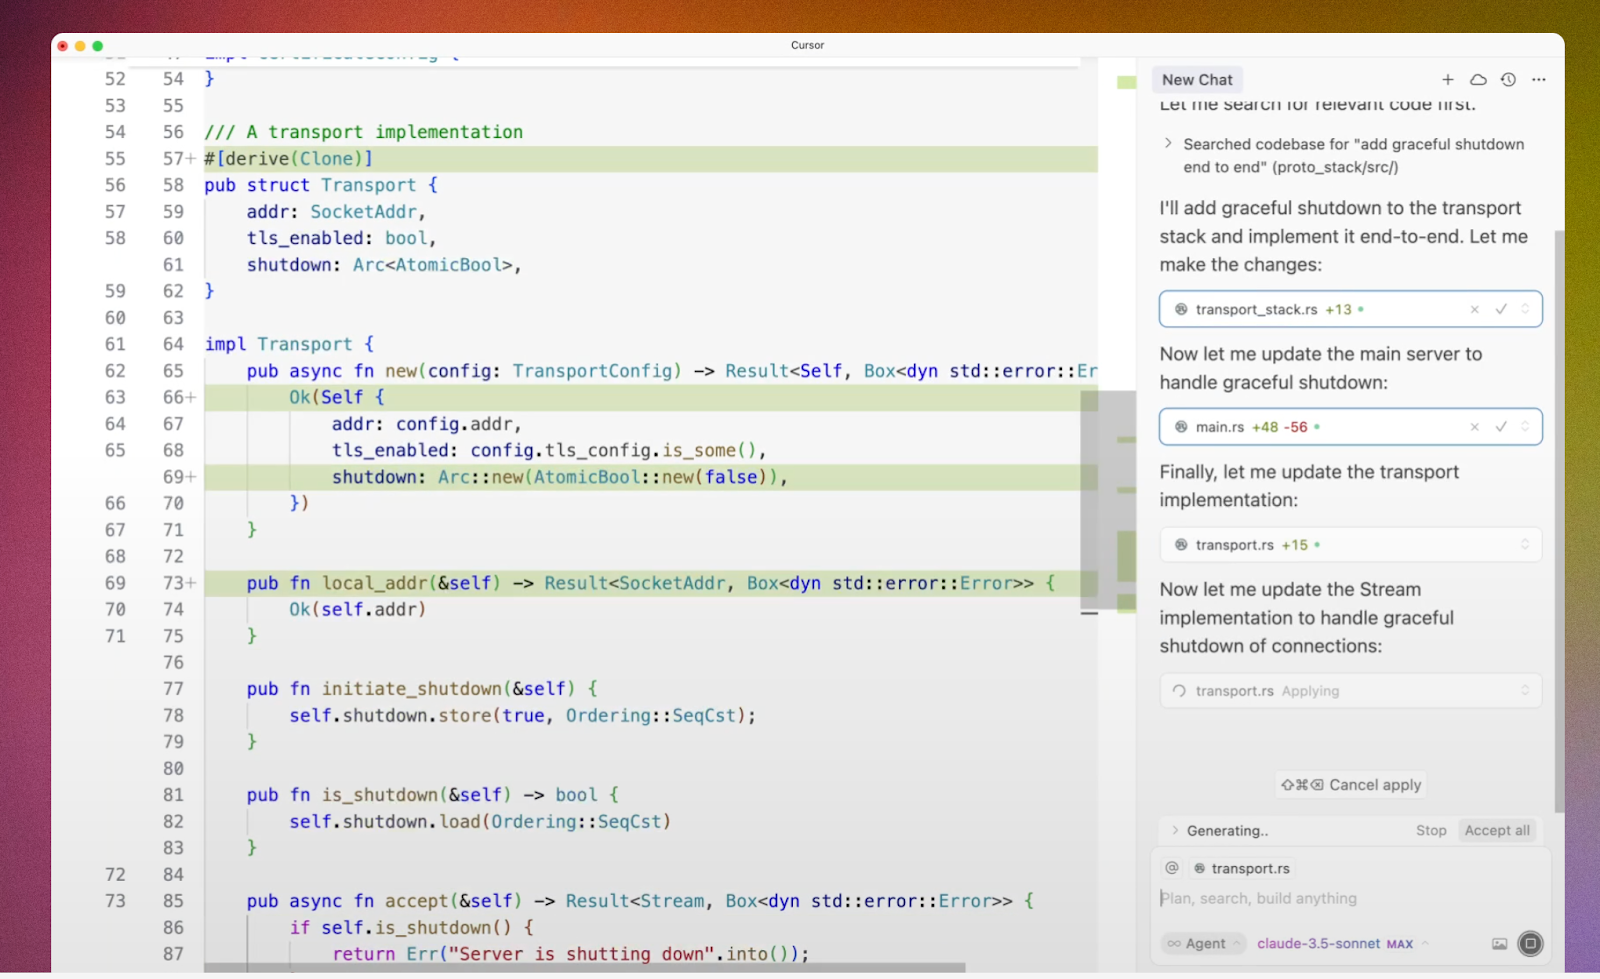
Task: Open the claude-3.5-sonnet model dropdown
Action: 1343,943
